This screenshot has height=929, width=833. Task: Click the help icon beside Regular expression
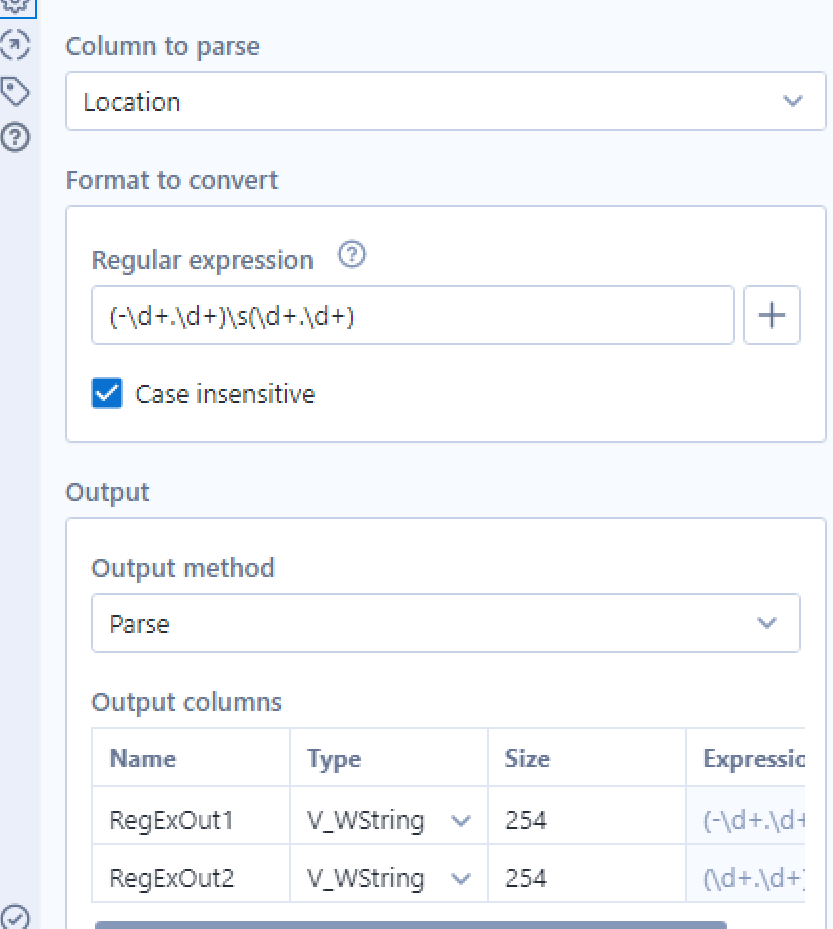[x=351, y=257]
